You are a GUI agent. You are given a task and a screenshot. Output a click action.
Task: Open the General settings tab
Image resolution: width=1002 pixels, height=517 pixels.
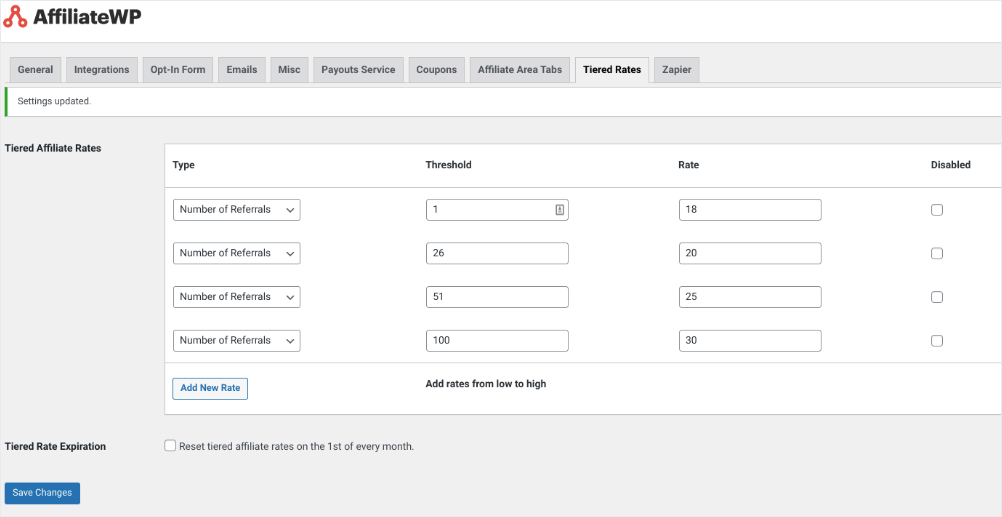point(35,70)
